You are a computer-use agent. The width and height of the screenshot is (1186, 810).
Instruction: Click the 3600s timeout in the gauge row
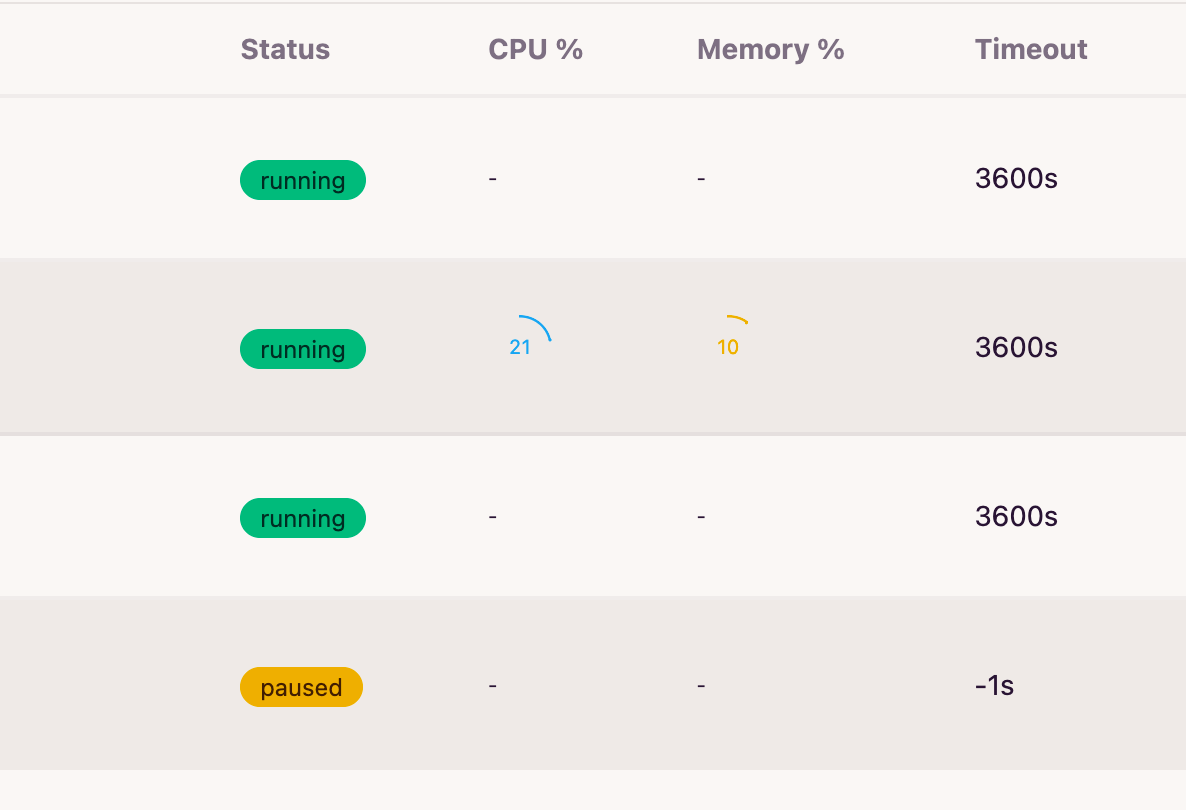(1016, 347)
